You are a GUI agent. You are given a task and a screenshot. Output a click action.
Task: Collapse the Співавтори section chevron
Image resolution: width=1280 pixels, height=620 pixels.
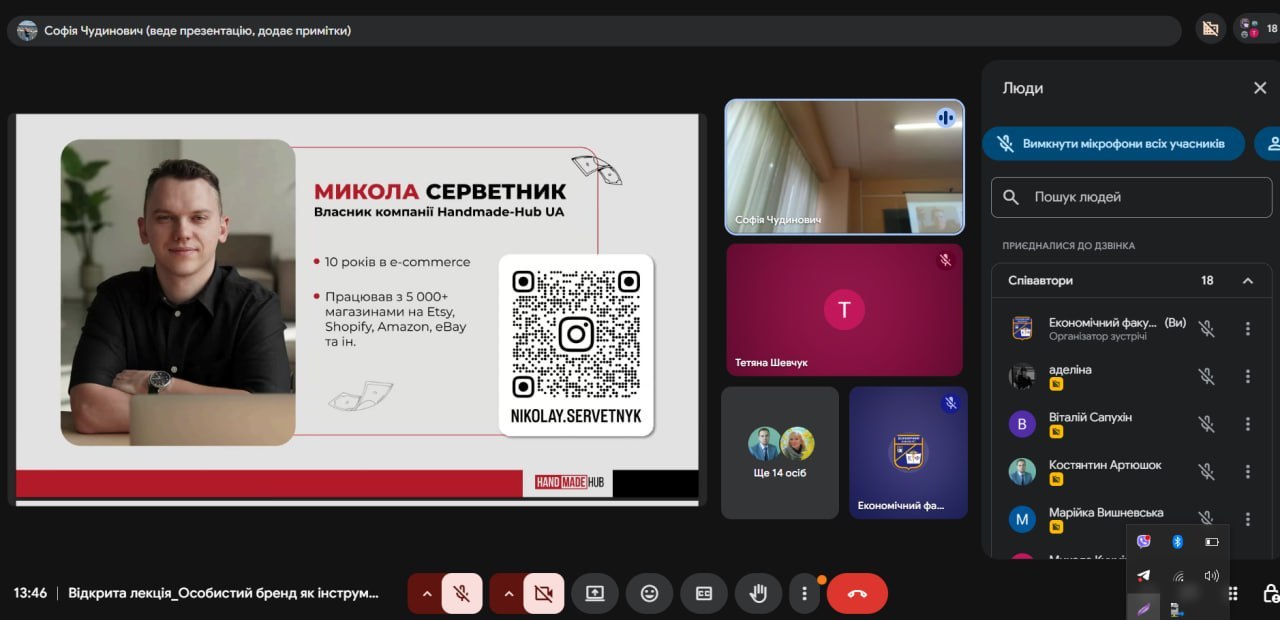[1248, 281]
